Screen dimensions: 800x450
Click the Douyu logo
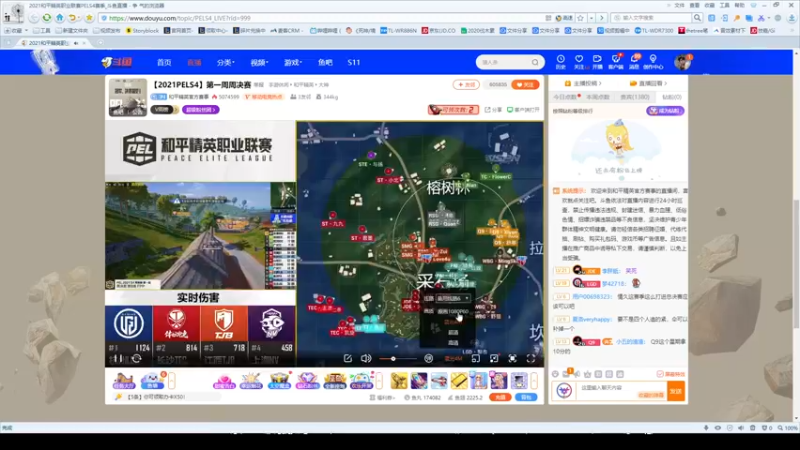tap(117, 62)
